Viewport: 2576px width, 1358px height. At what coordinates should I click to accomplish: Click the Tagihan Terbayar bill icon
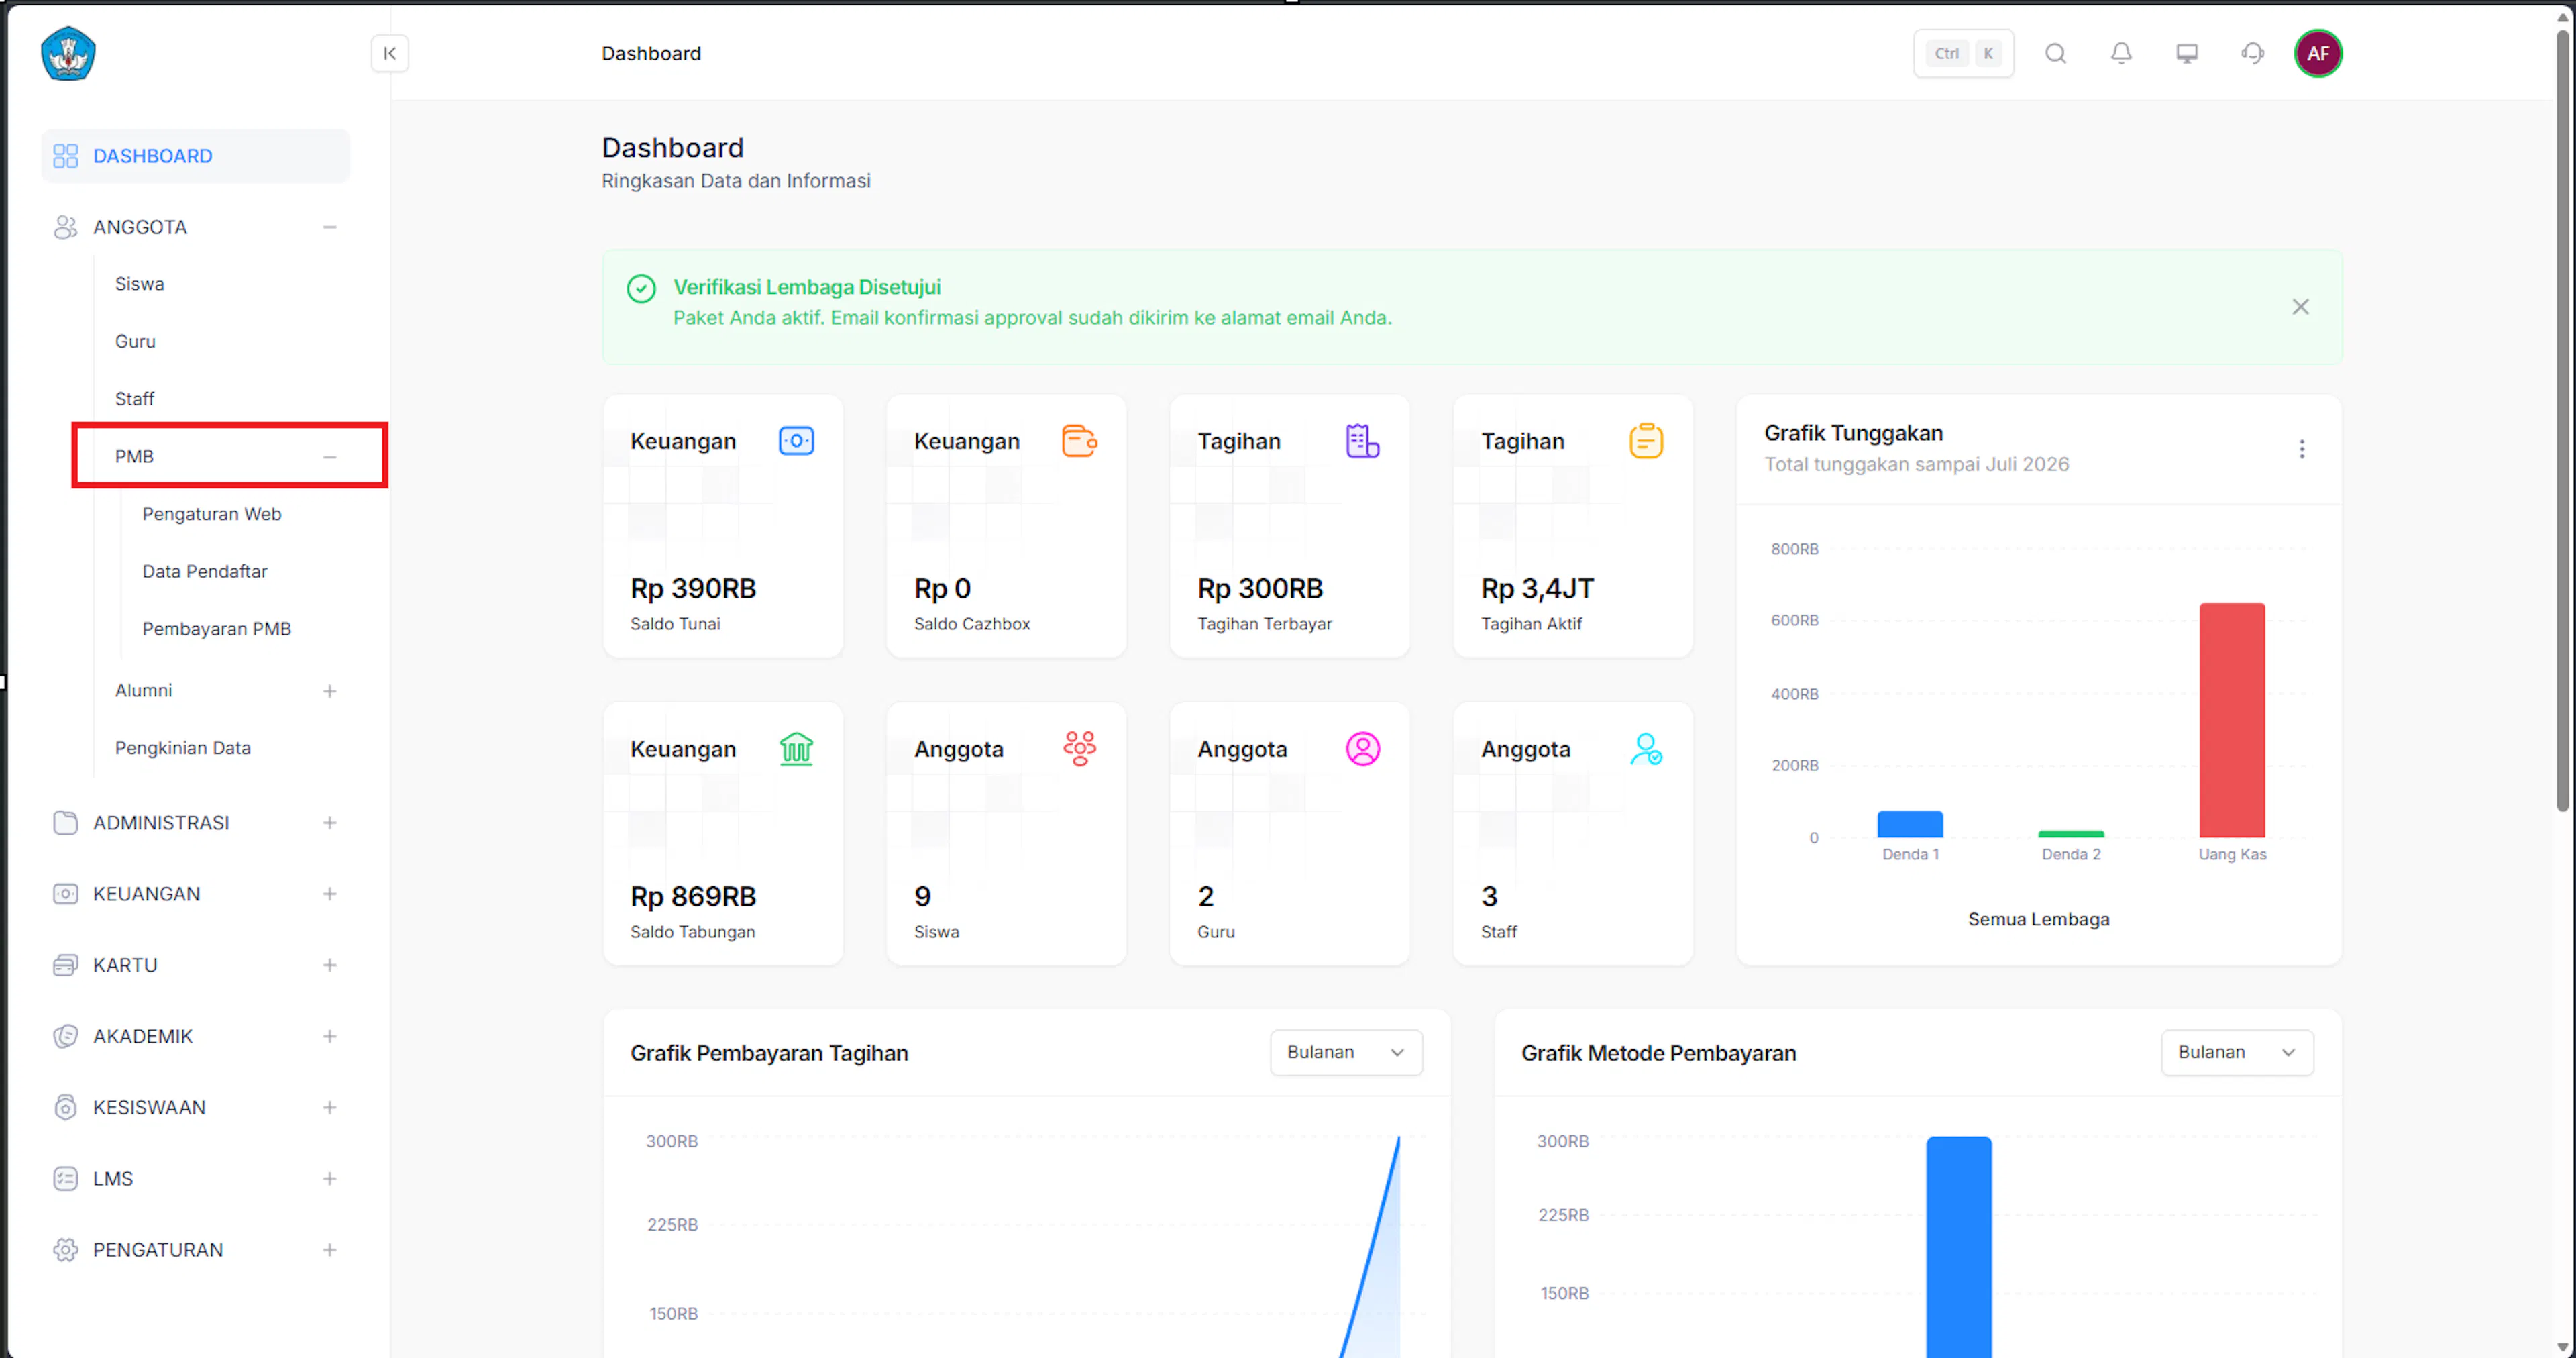coord(1362,441)
